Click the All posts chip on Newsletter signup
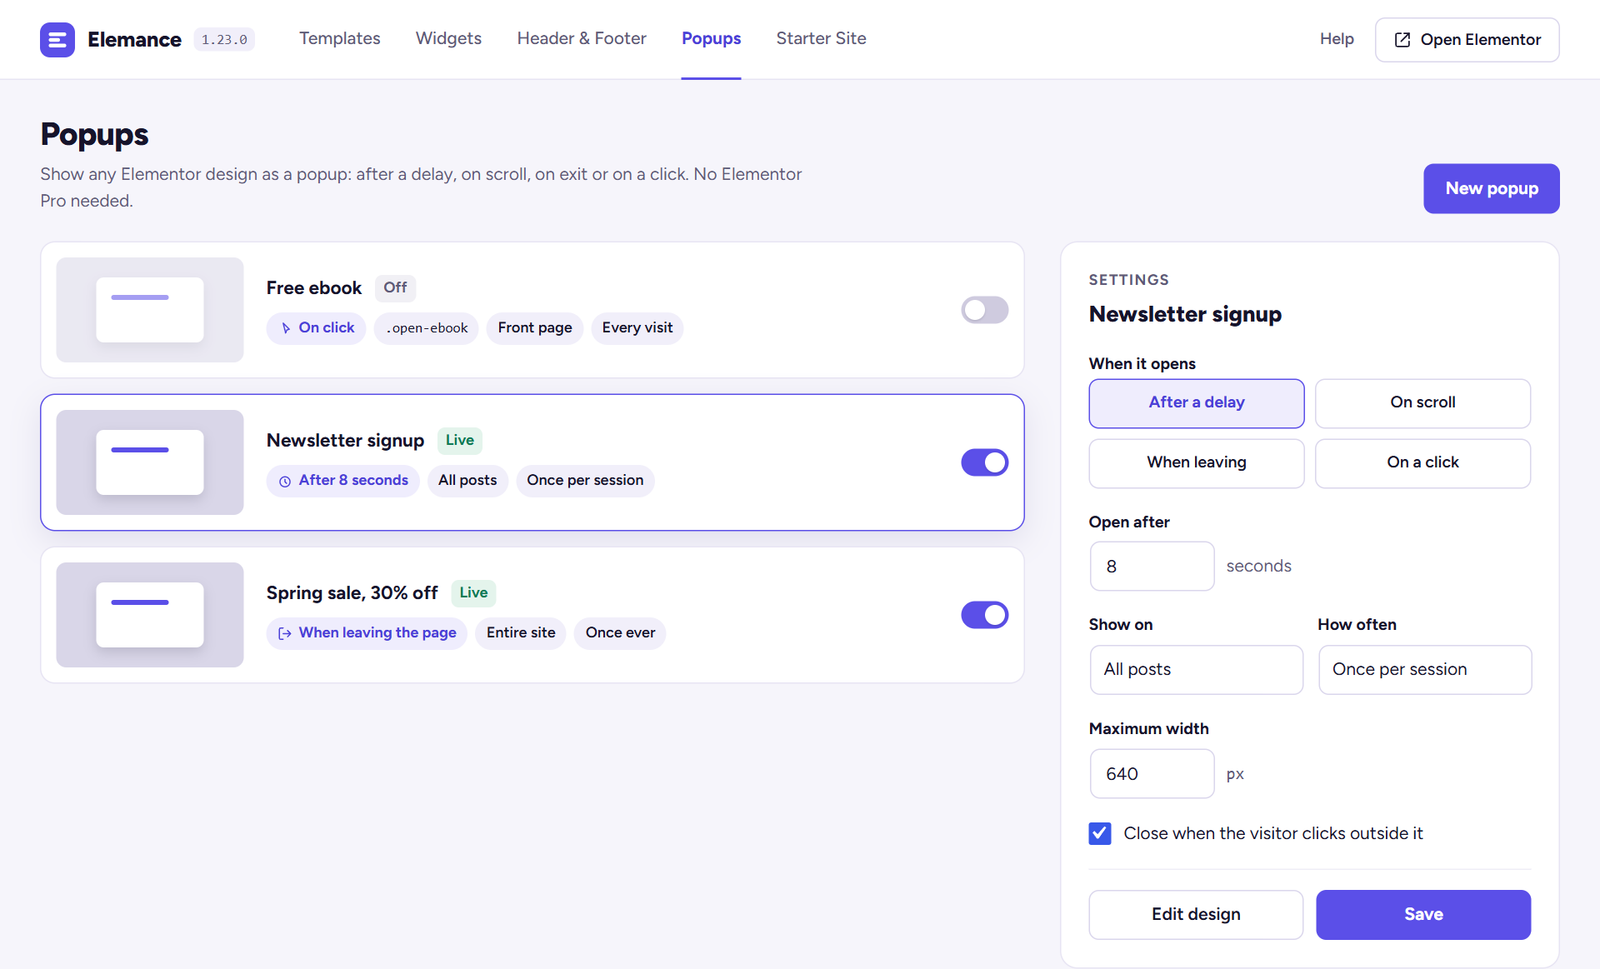The image size is (1600, 969). [467, 481]
